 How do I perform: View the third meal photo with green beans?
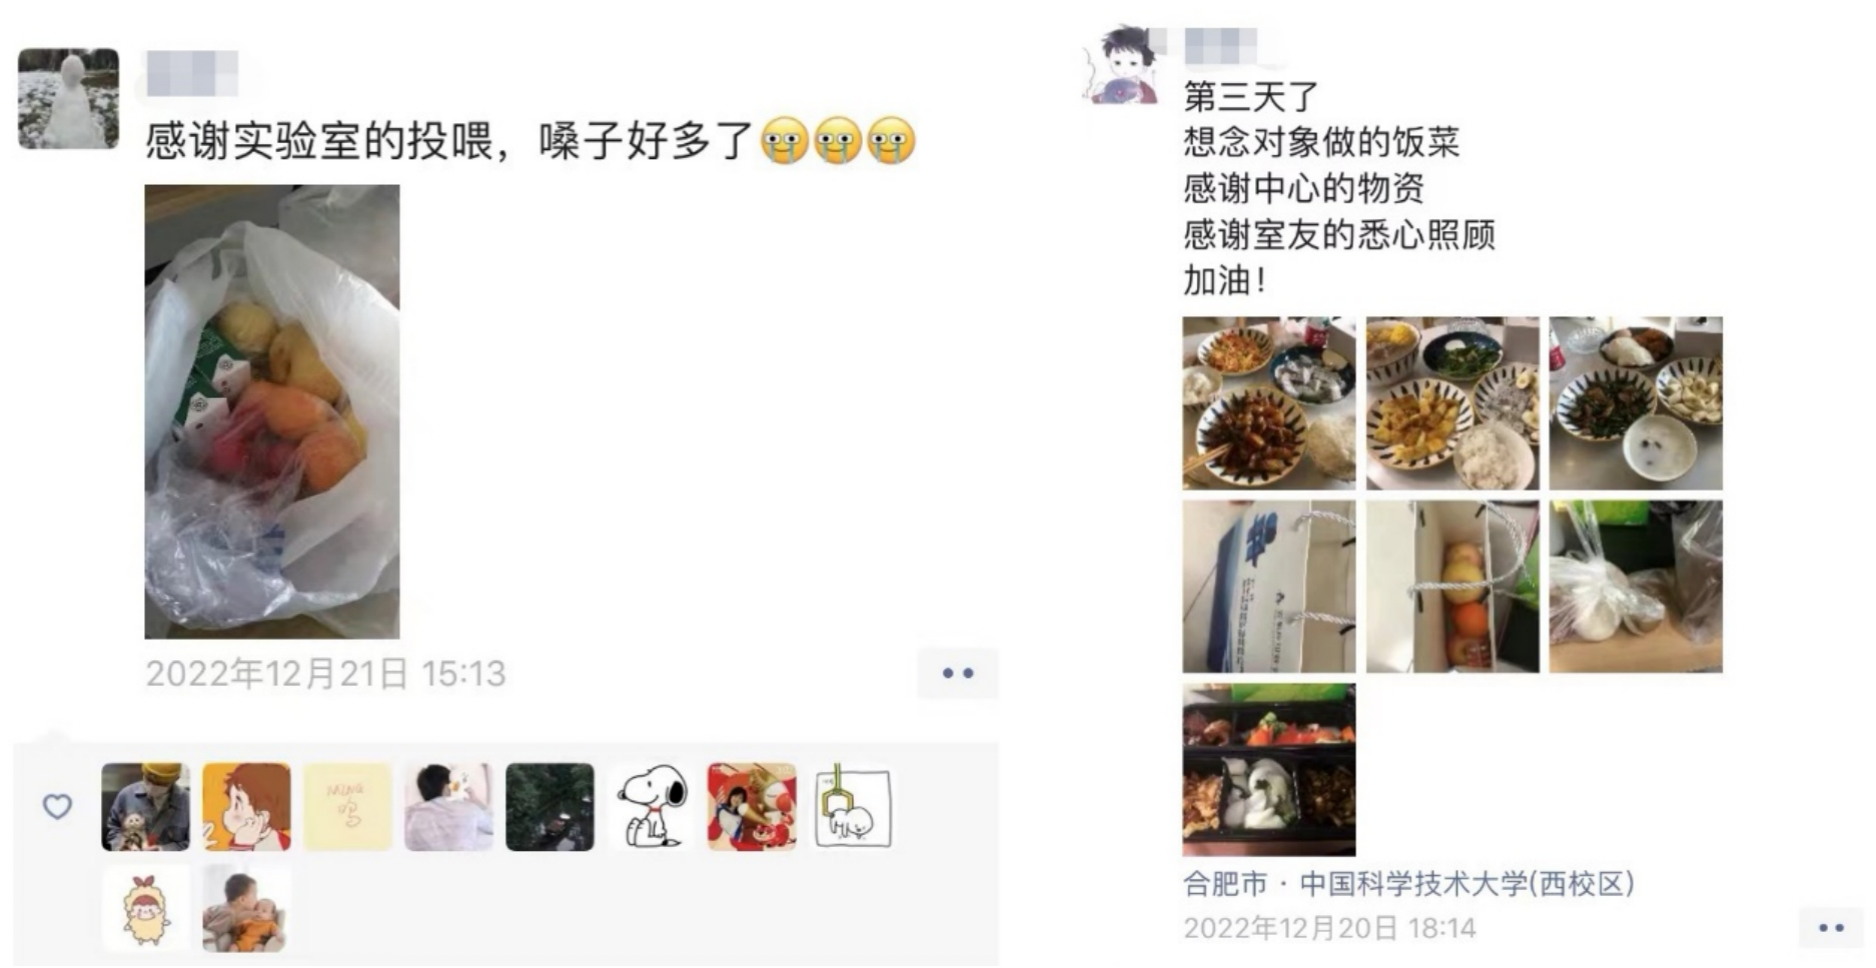point(1636,403)
